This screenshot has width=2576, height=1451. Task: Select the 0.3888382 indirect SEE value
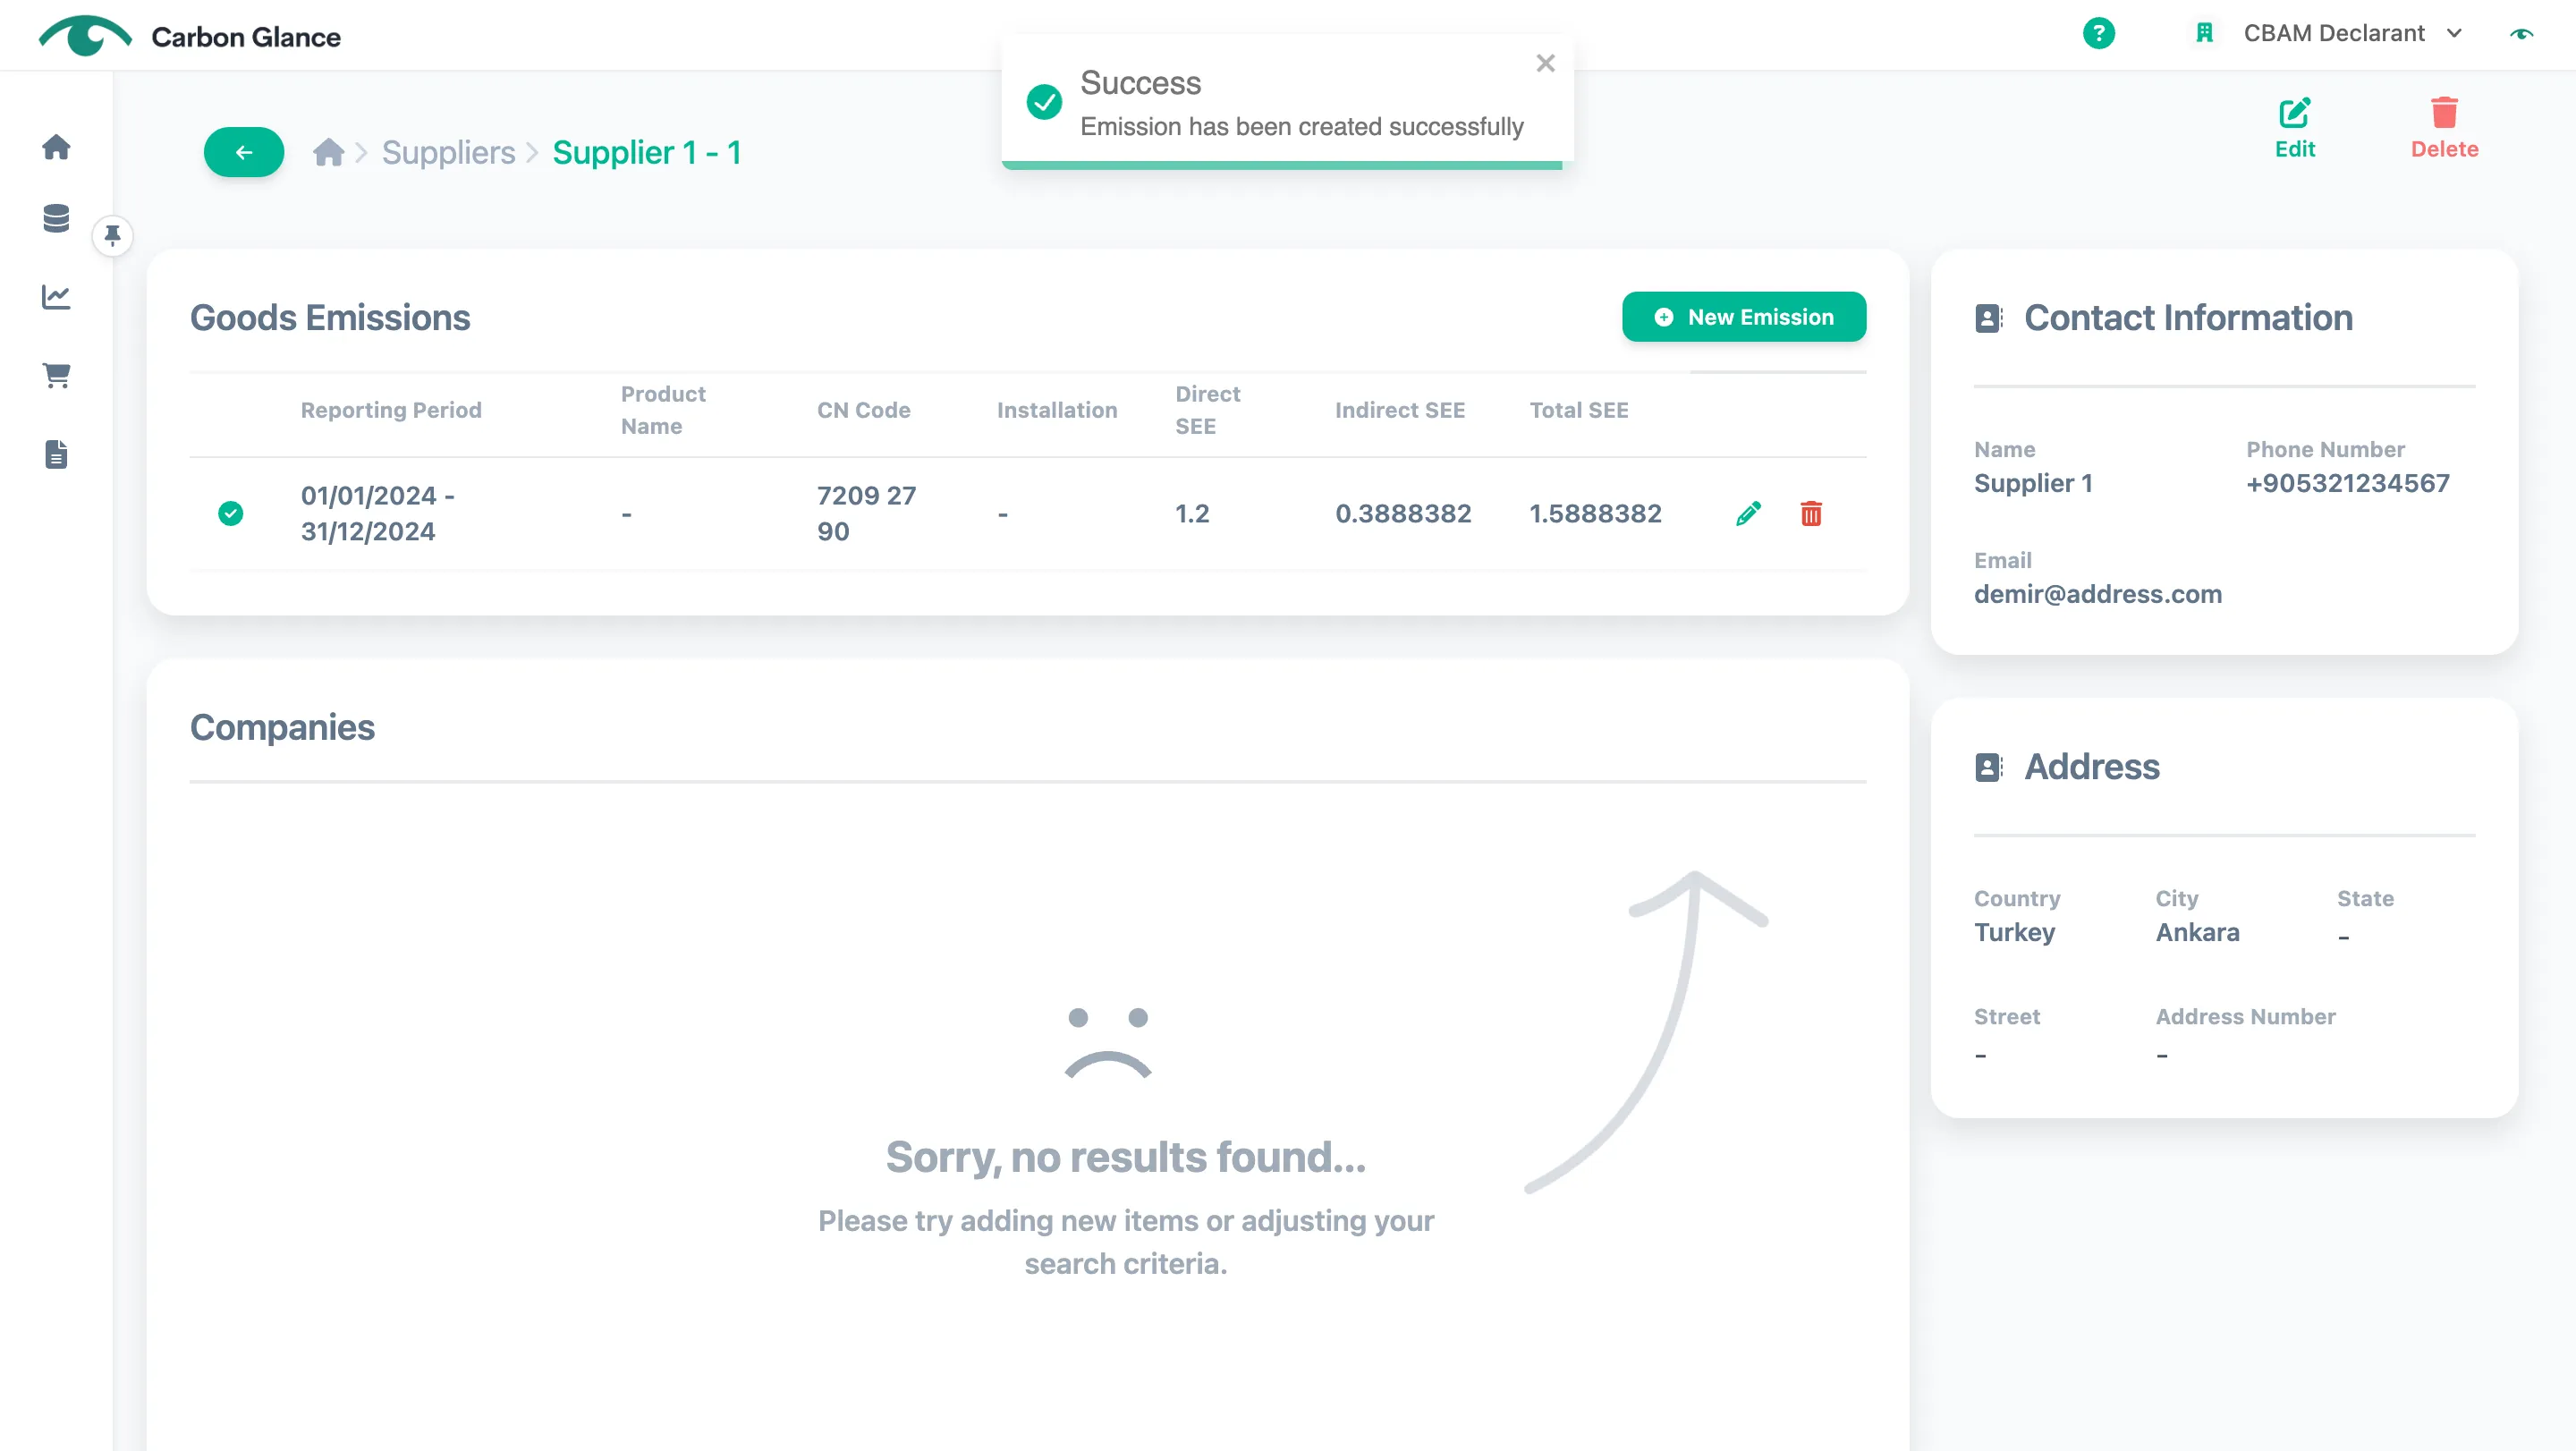pos(1403,513)
